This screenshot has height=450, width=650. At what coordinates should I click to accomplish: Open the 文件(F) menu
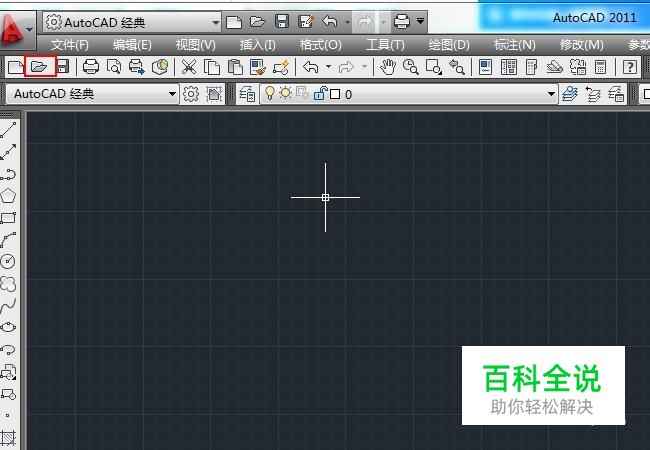click(70, 45)
